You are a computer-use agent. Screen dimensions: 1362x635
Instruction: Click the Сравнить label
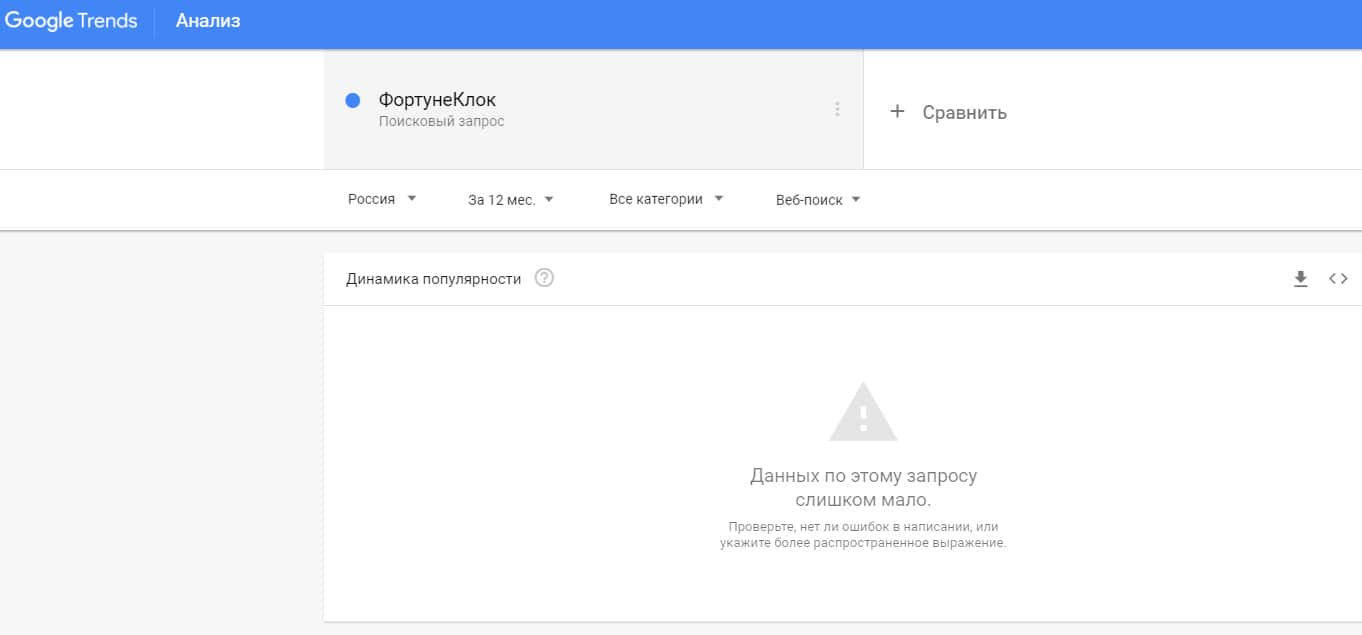[x=964, y=113]
